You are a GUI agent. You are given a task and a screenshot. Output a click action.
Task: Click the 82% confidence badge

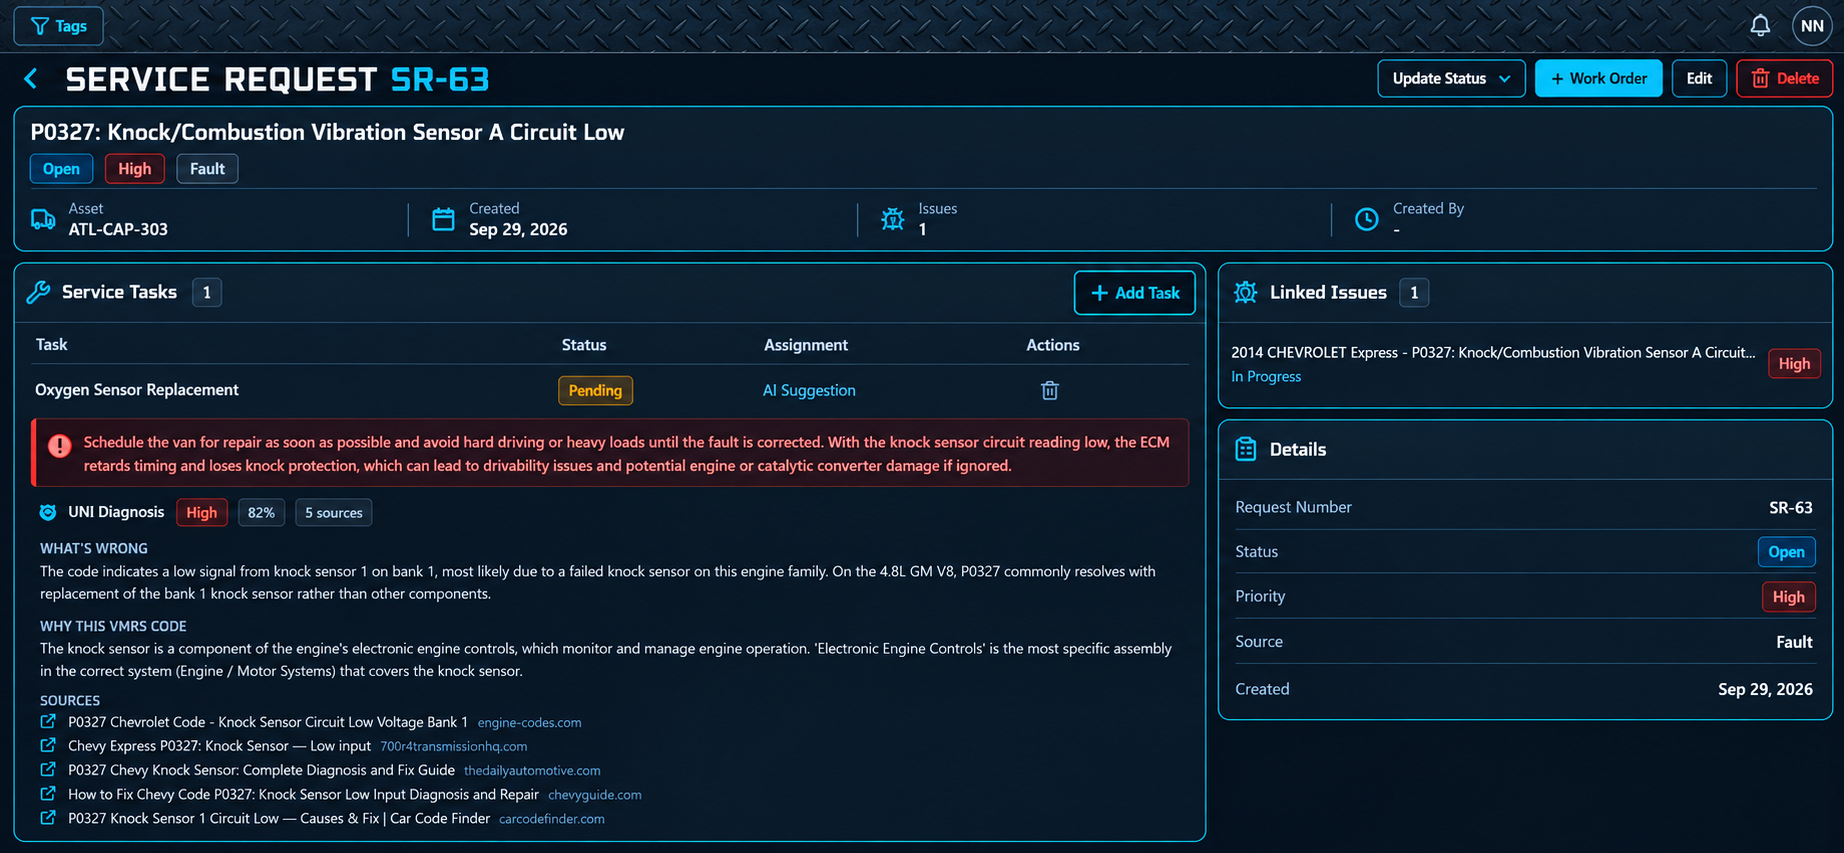click(261, 512)
